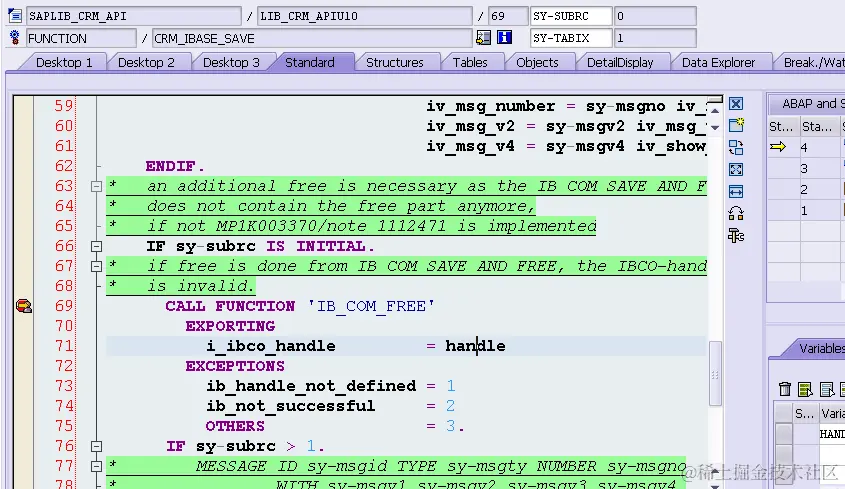Click the vertical scrollbar thumb of code editor
This screenshot has width=845, height=489.
point(715,373)
